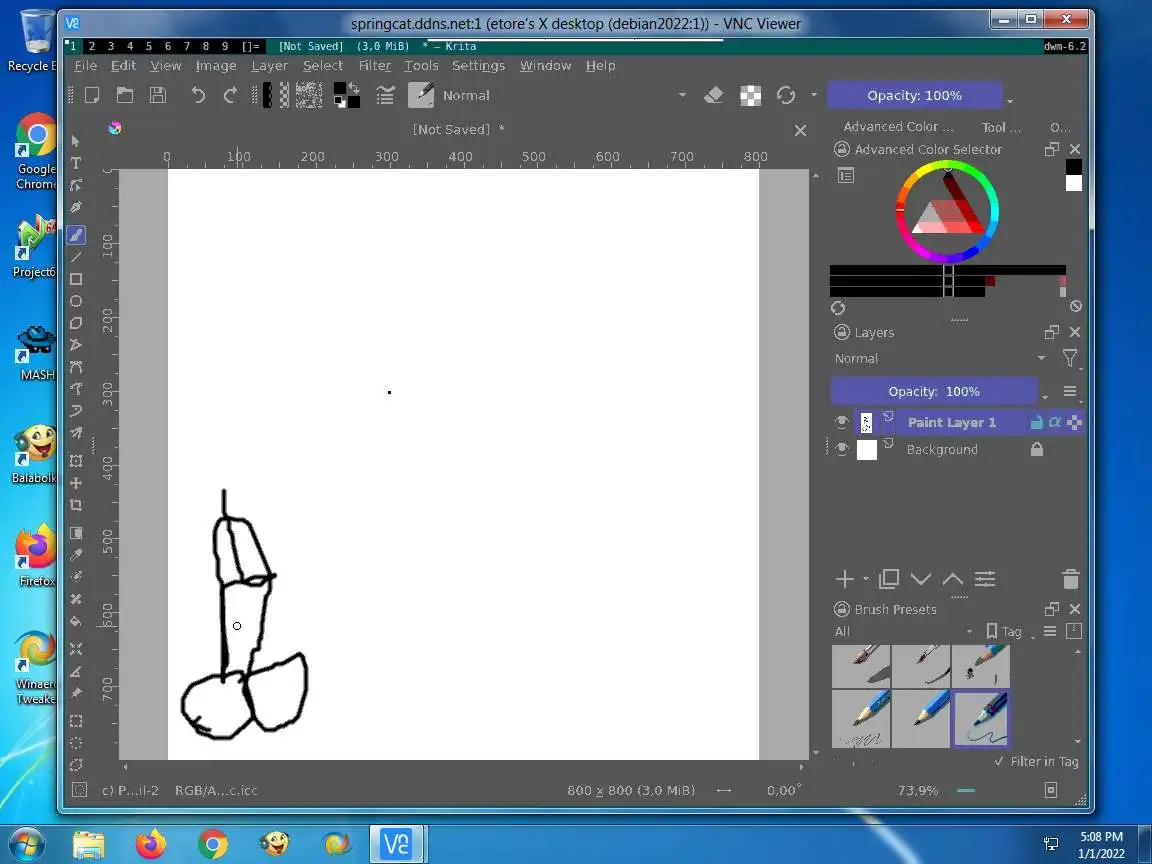Swap foreground and background colors

tap(354, 87)
